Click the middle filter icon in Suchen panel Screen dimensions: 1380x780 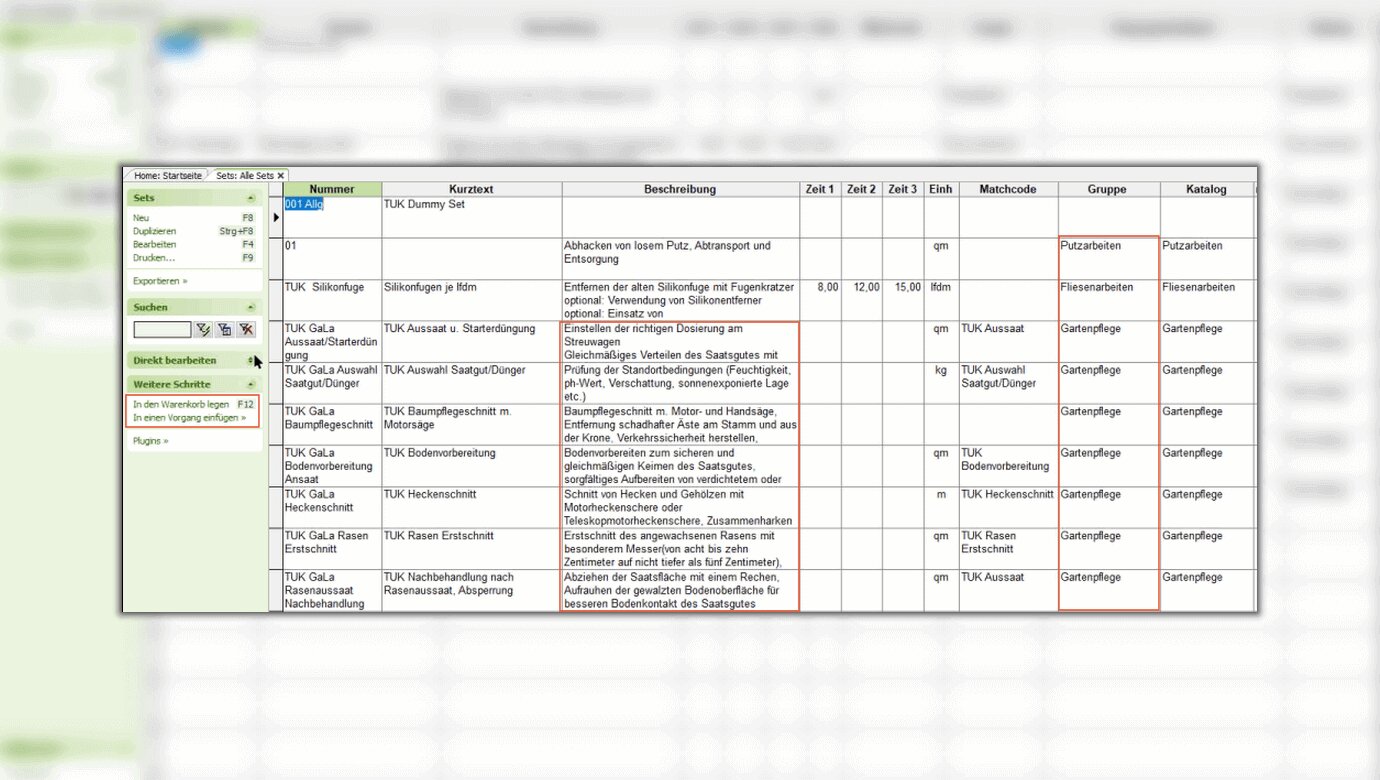[224, 329]
